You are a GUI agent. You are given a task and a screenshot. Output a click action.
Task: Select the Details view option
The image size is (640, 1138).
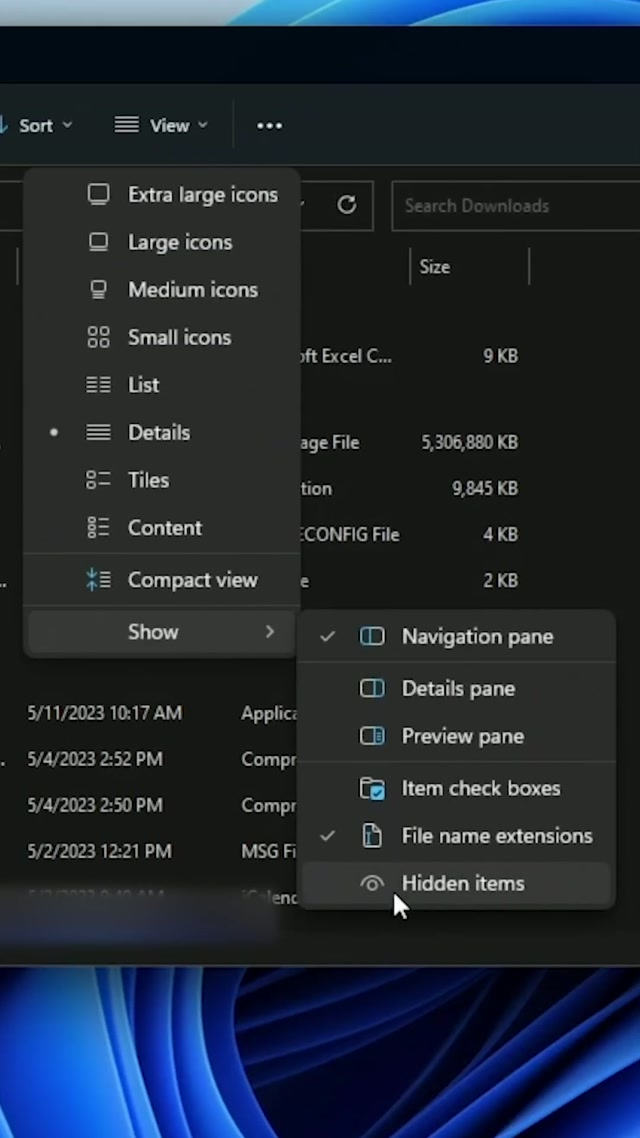[158, 433]
